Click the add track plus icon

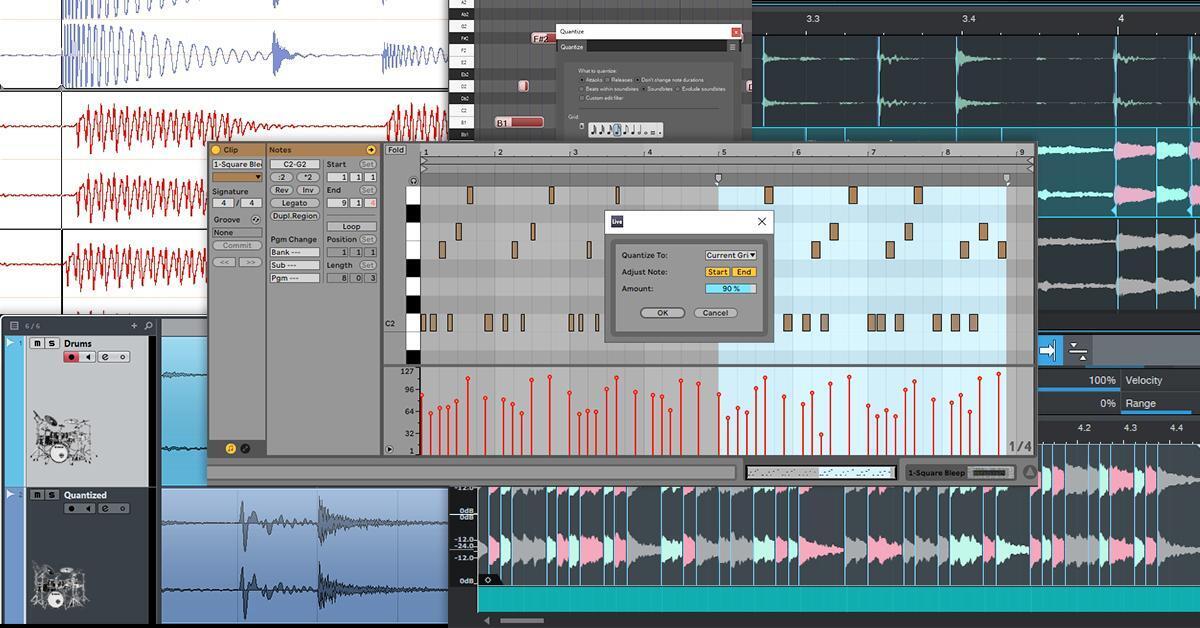[134, 325]
